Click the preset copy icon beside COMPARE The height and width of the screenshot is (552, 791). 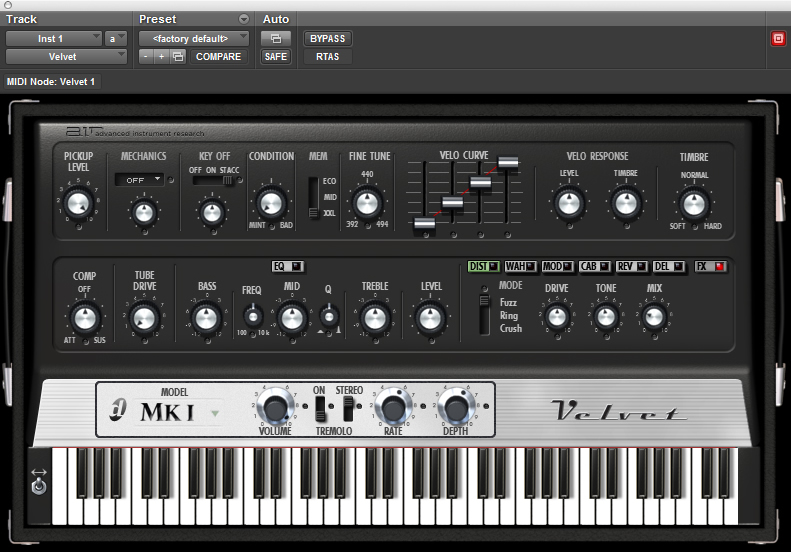[178, 57]
